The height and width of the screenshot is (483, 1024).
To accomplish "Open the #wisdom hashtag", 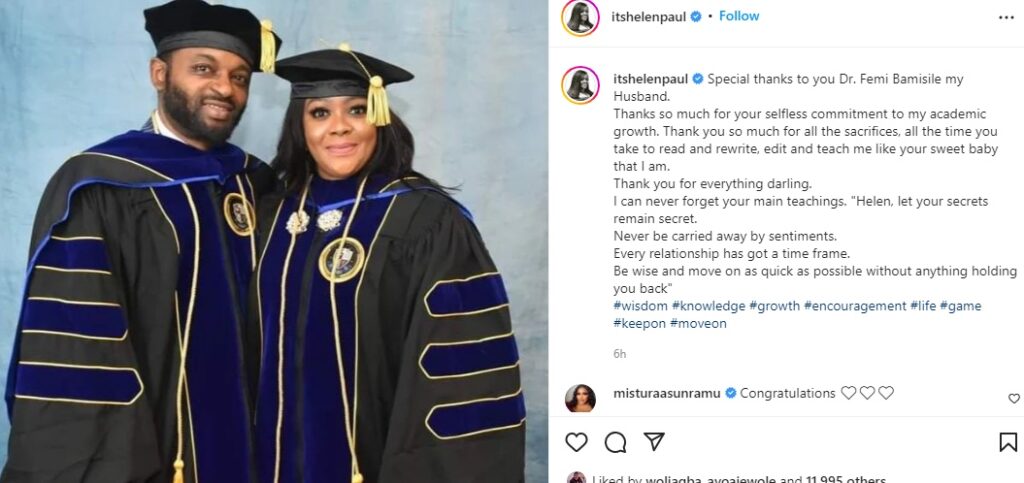I will pos(639,306).
